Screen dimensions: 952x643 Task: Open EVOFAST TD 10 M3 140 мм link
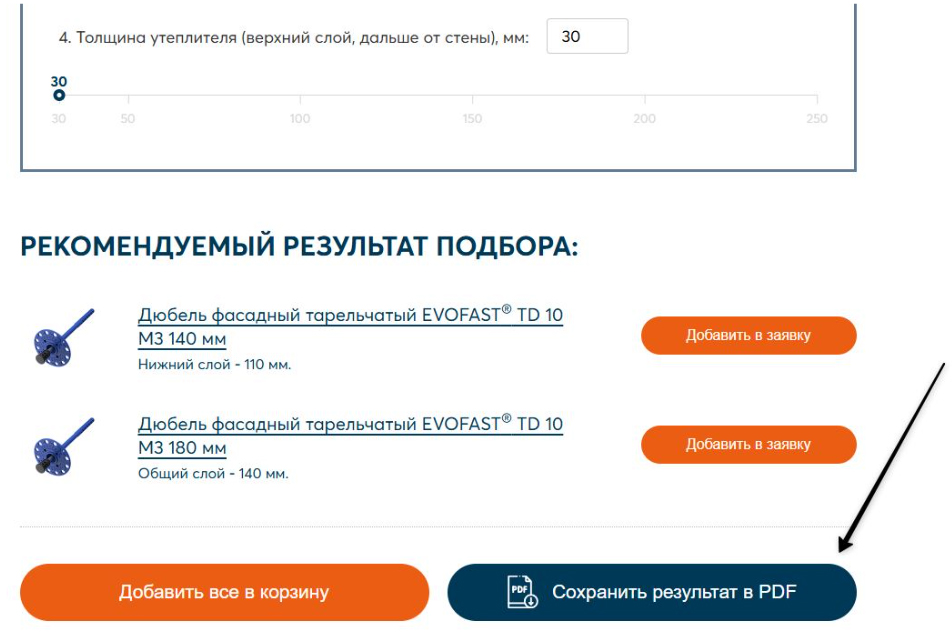(350, 326)
